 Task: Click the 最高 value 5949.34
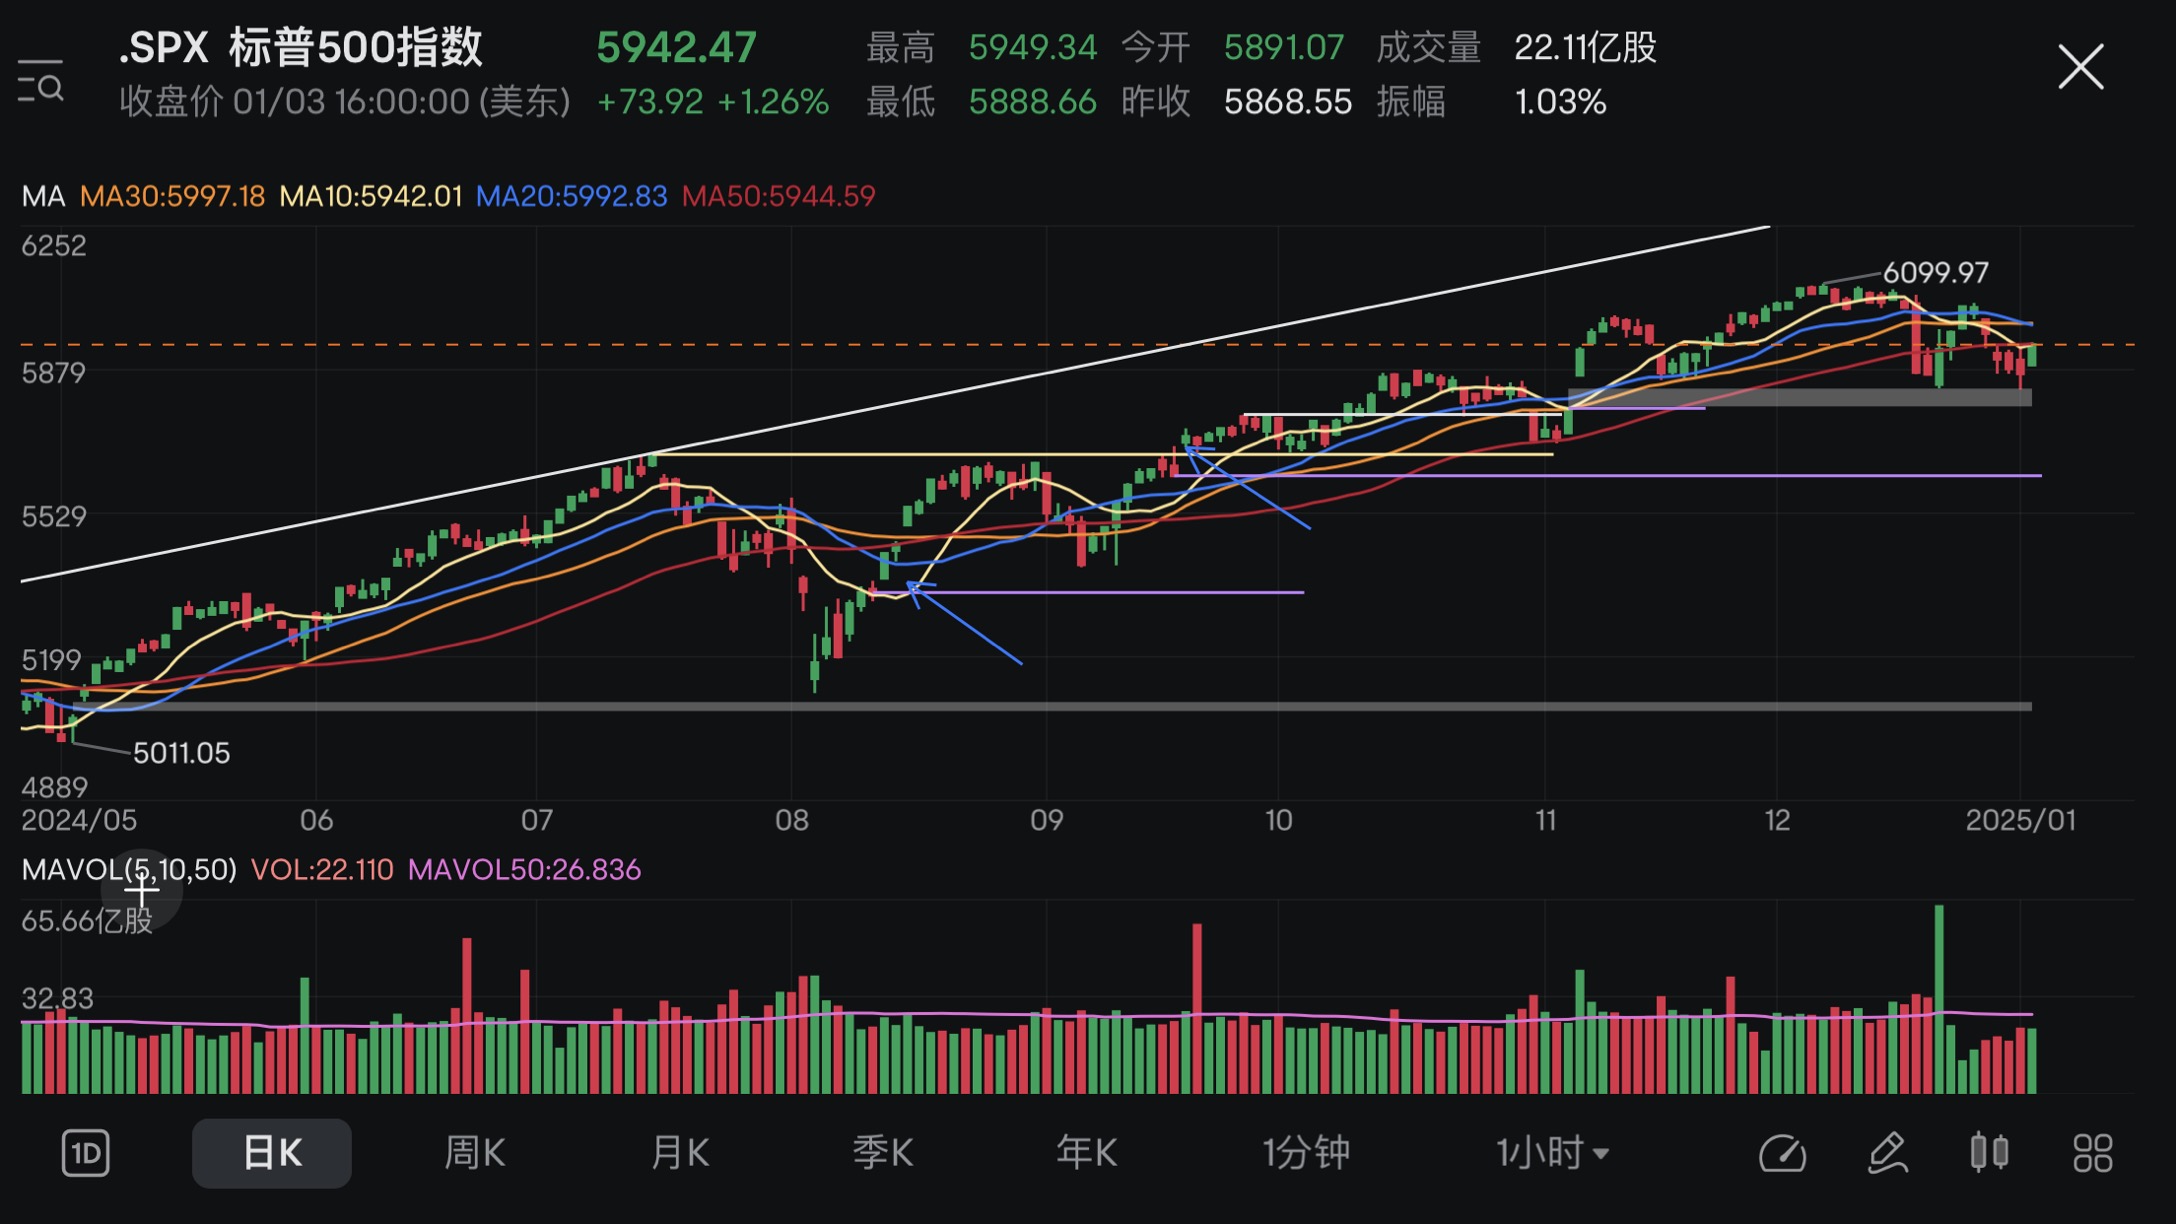[x=1032, y=47]
